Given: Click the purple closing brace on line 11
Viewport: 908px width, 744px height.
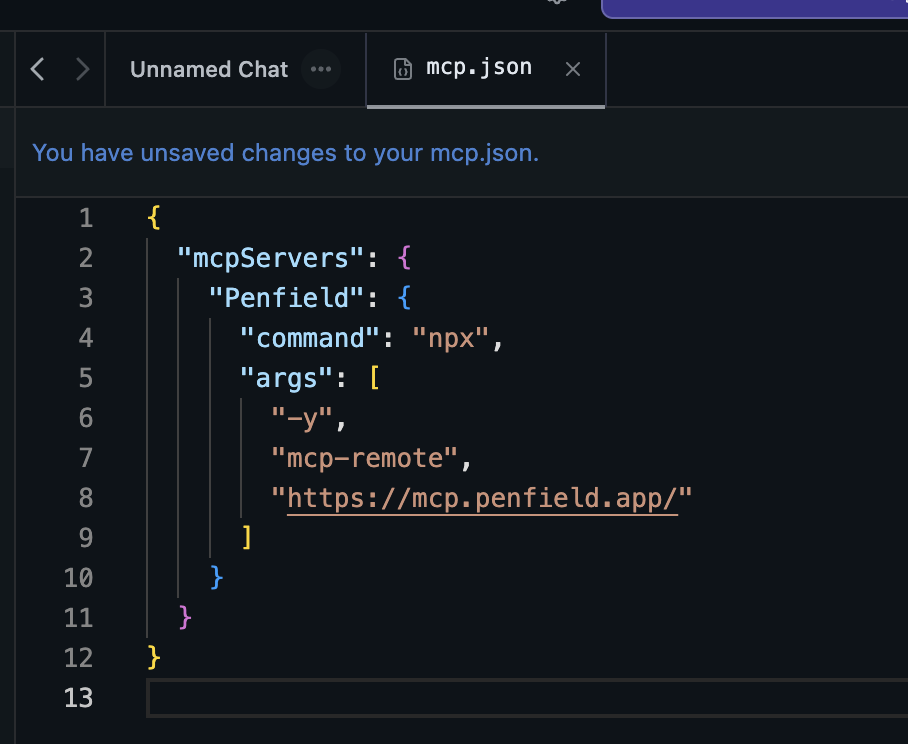Looking at the screenshot, I should click(185, 618).
